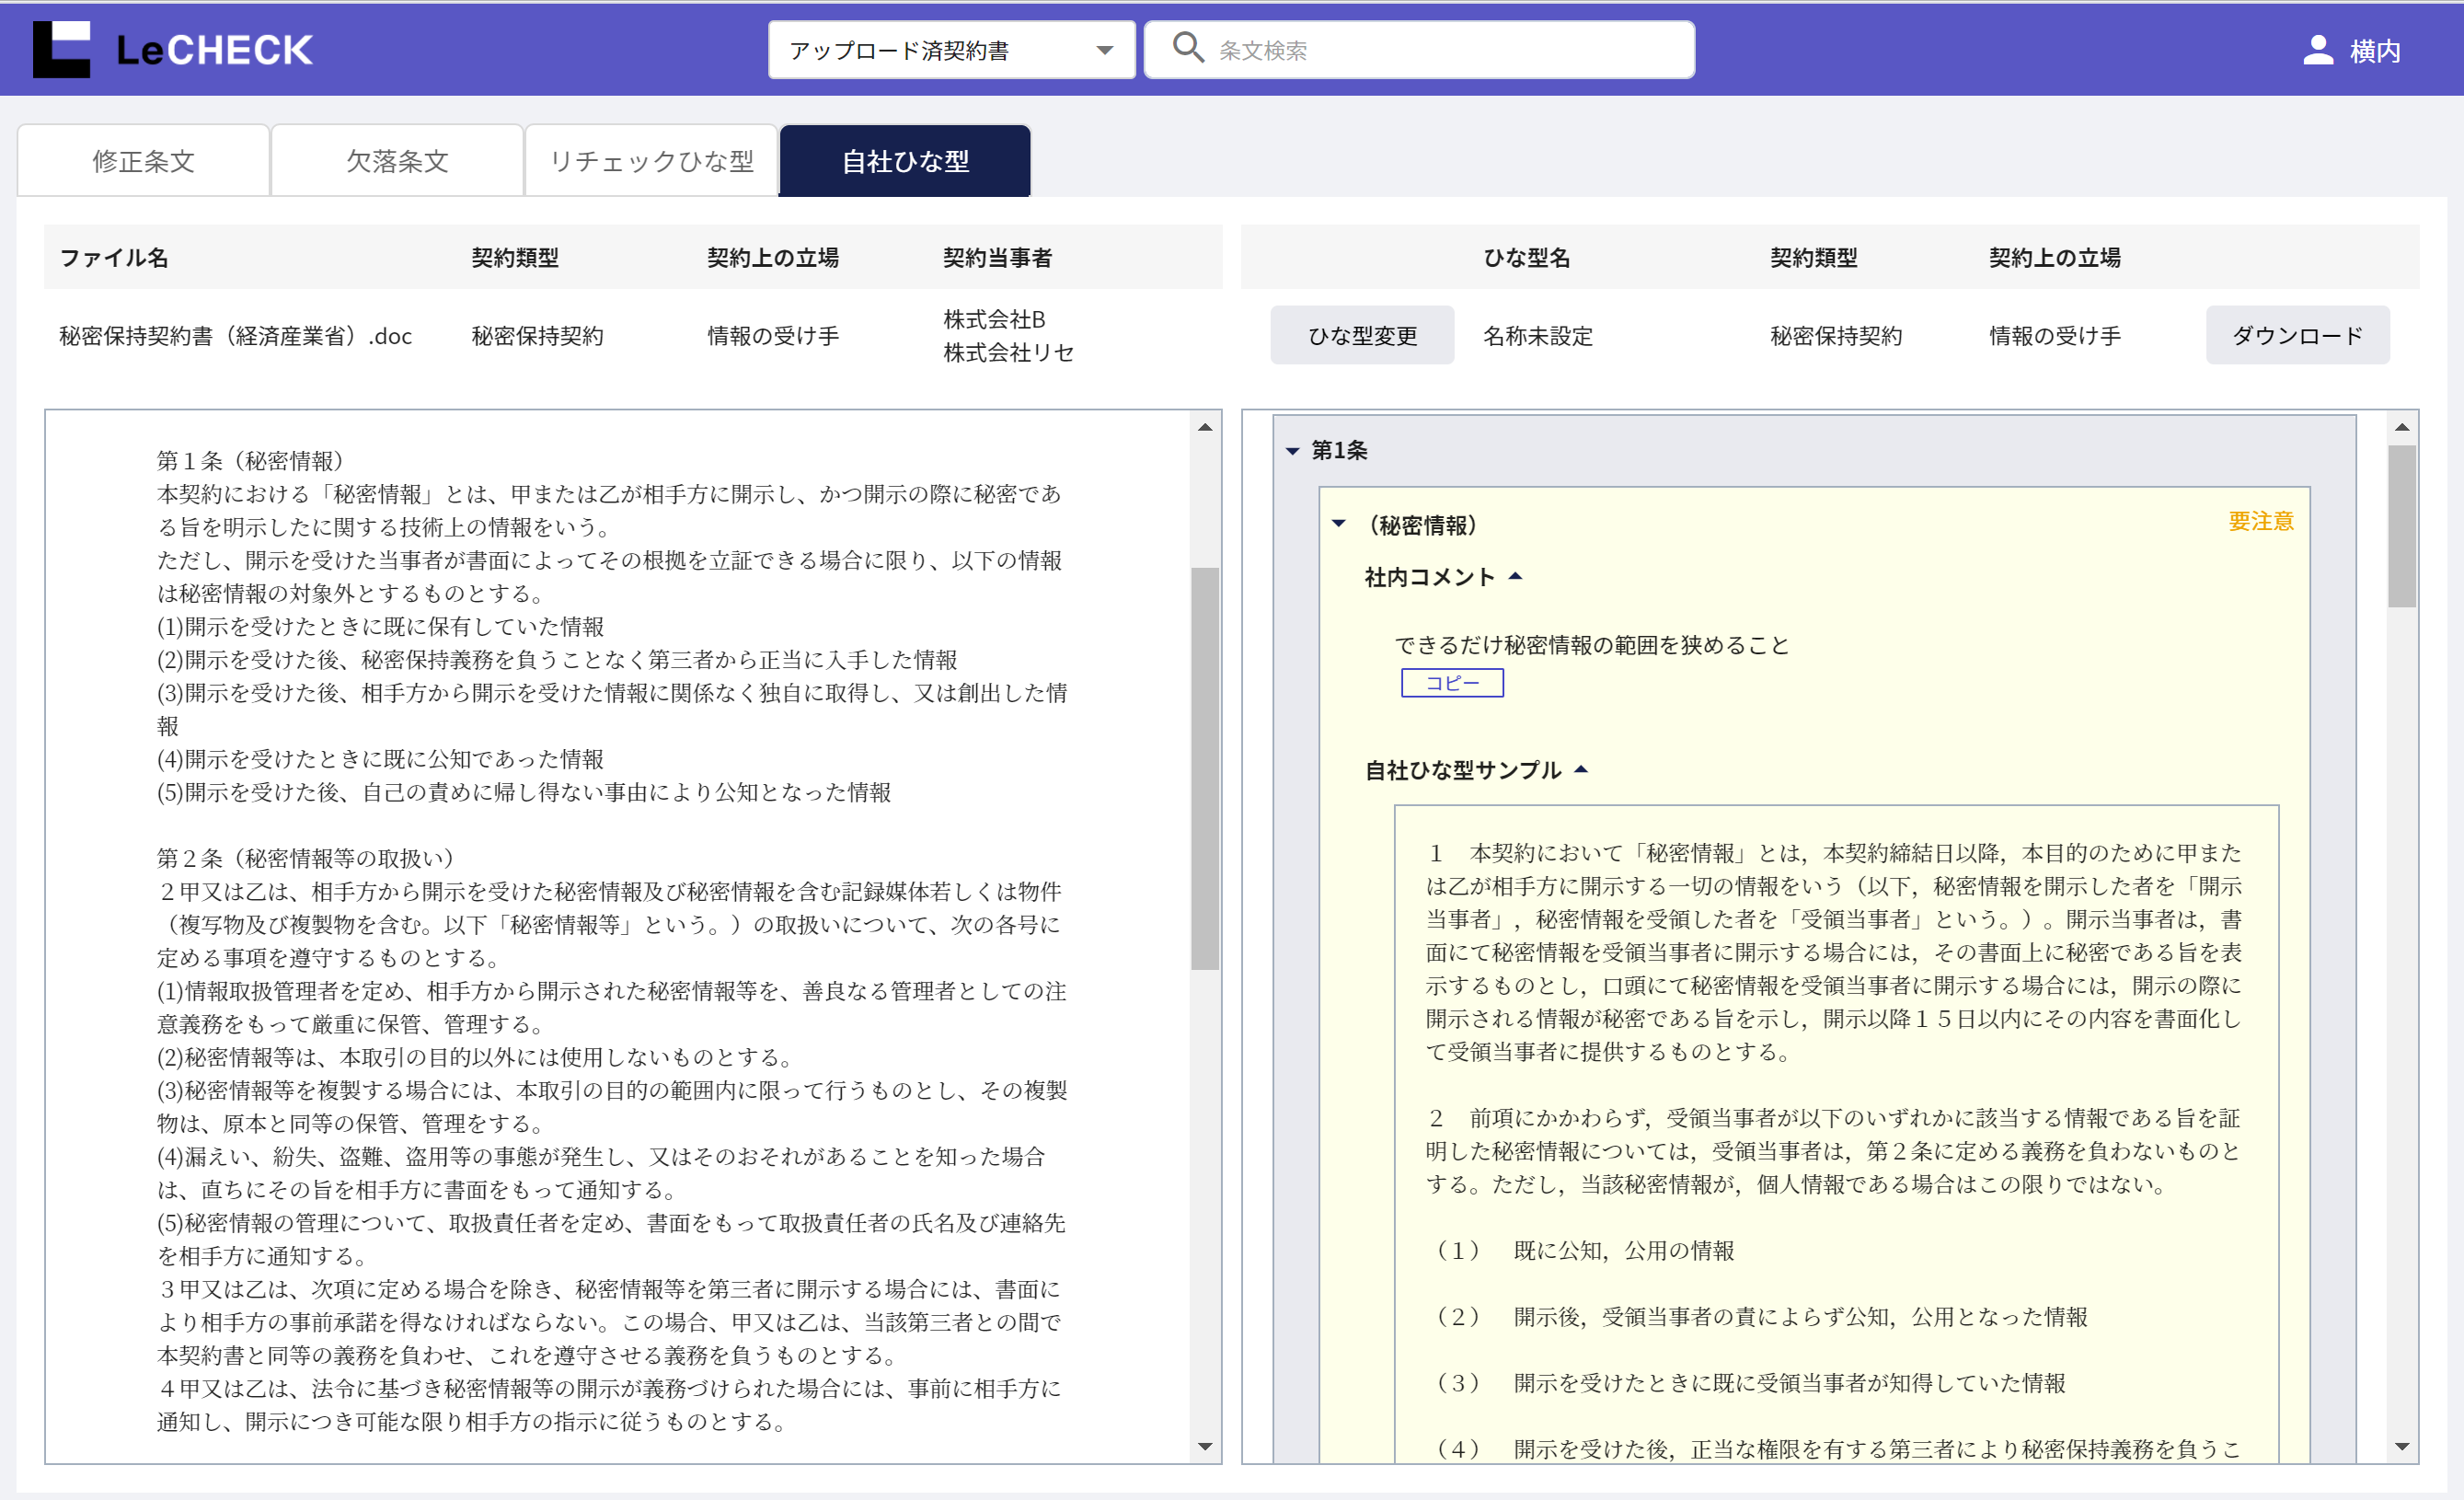Click the search magnifier icon
Image resolution: width=2464 pixels, height=1500 pixels.
(x=1187, y=48)
